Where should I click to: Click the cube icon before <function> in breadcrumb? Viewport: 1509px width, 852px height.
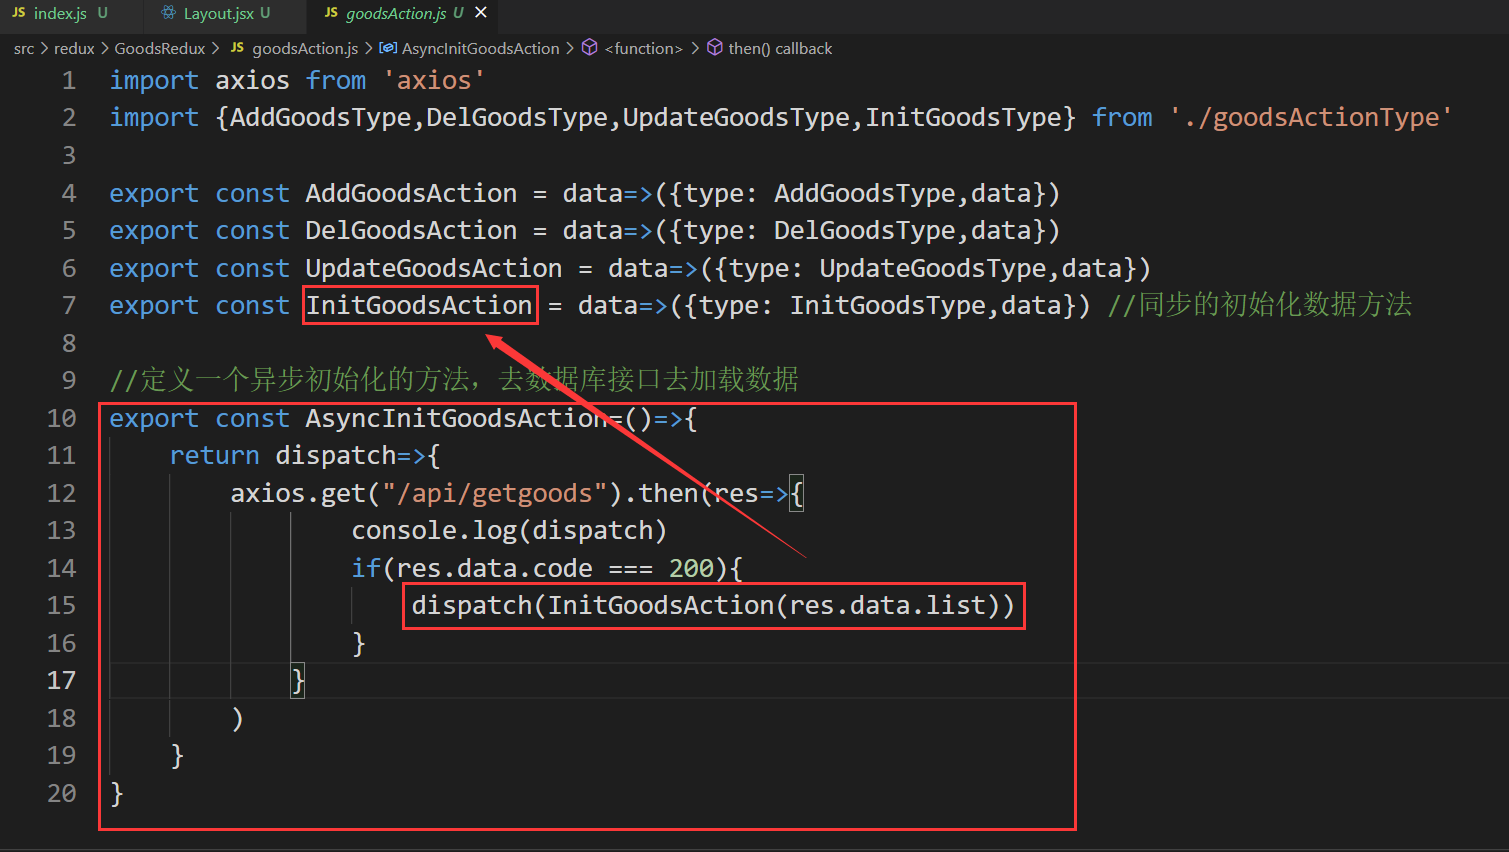click(589, 48)
